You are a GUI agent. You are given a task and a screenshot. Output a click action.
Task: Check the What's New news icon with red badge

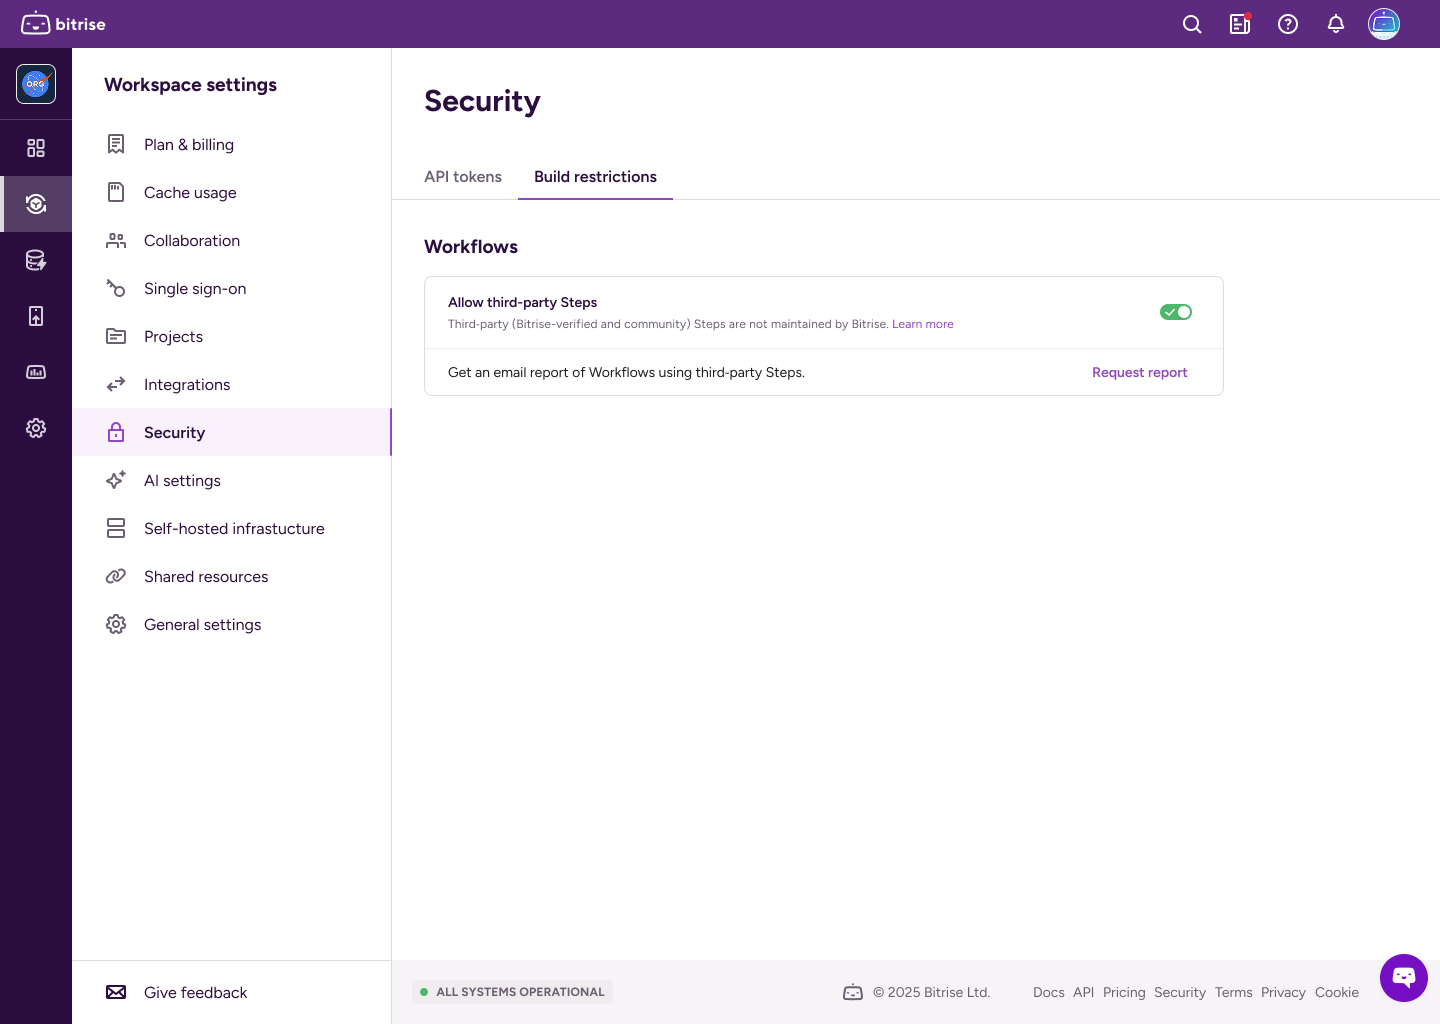[1240, 24]
